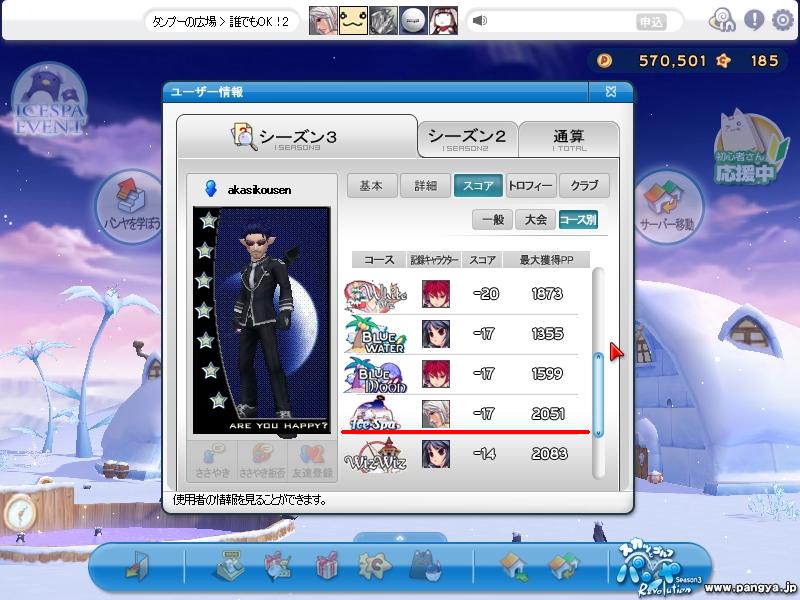Click the white golf ball avatar in top bar
The height and width of the screenshot is (600, 800).
click(413, 21)
